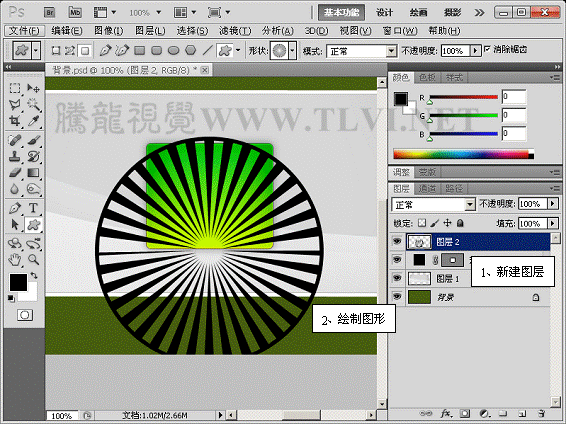Select the Type tool

click(33, 208)
